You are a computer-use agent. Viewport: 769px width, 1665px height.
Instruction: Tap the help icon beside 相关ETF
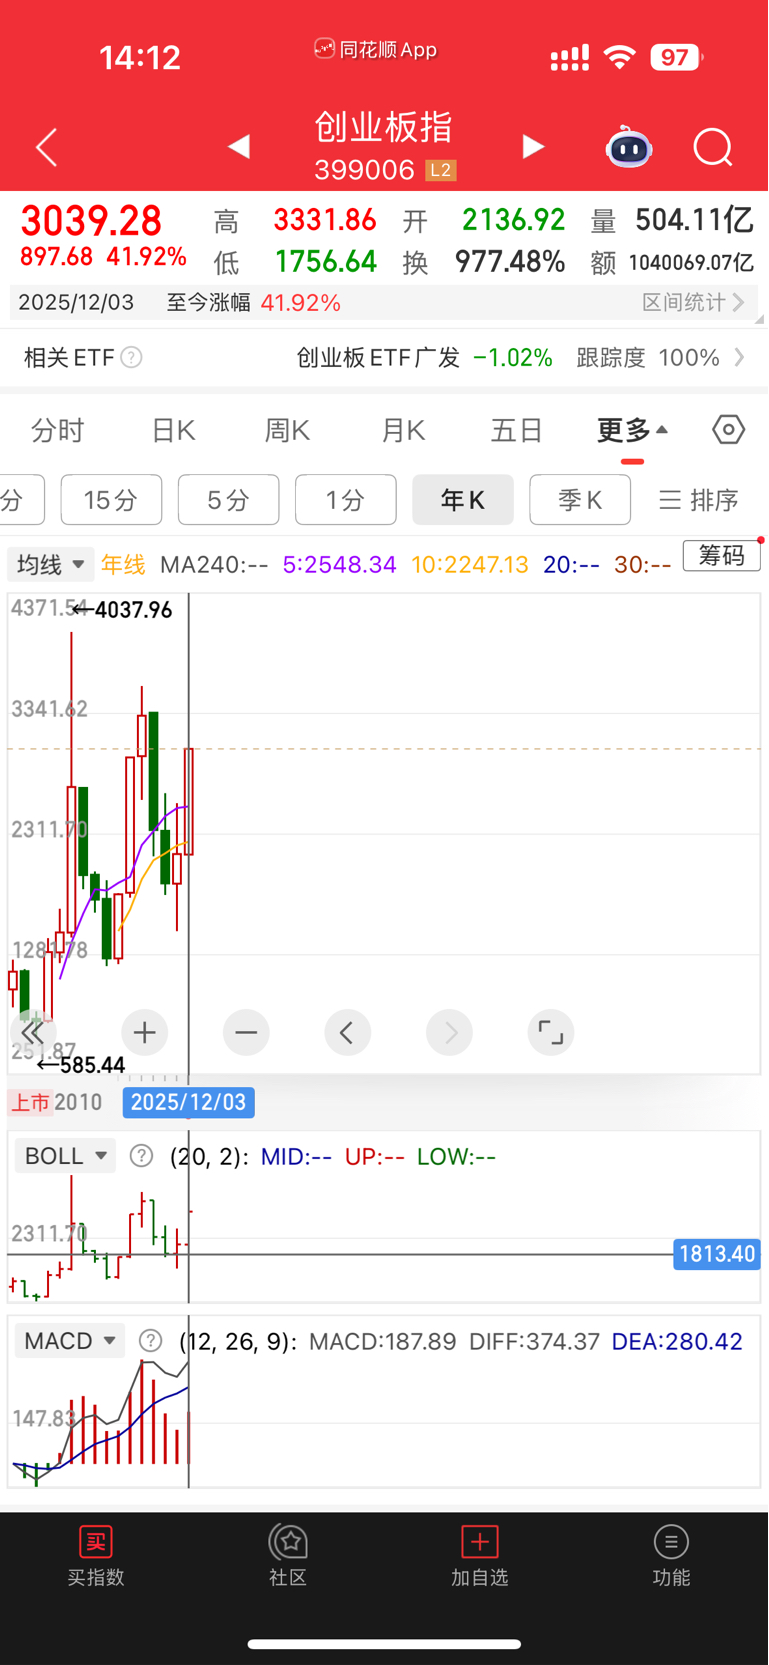pos(131,357)
